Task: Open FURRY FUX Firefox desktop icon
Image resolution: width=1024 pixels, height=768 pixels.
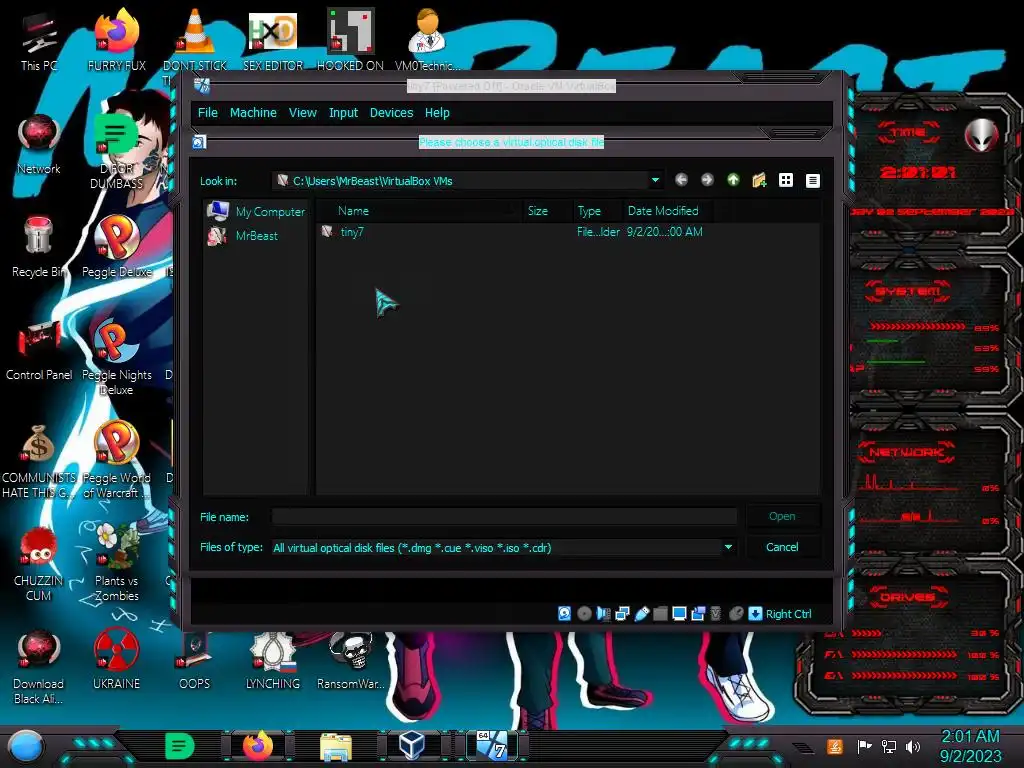Action: (x=116, y=39)
